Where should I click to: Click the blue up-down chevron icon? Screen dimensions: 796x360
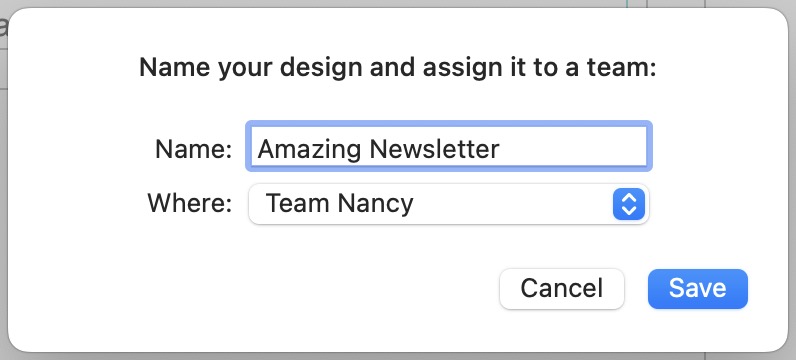pyautogui.click(x=628, y=204)
